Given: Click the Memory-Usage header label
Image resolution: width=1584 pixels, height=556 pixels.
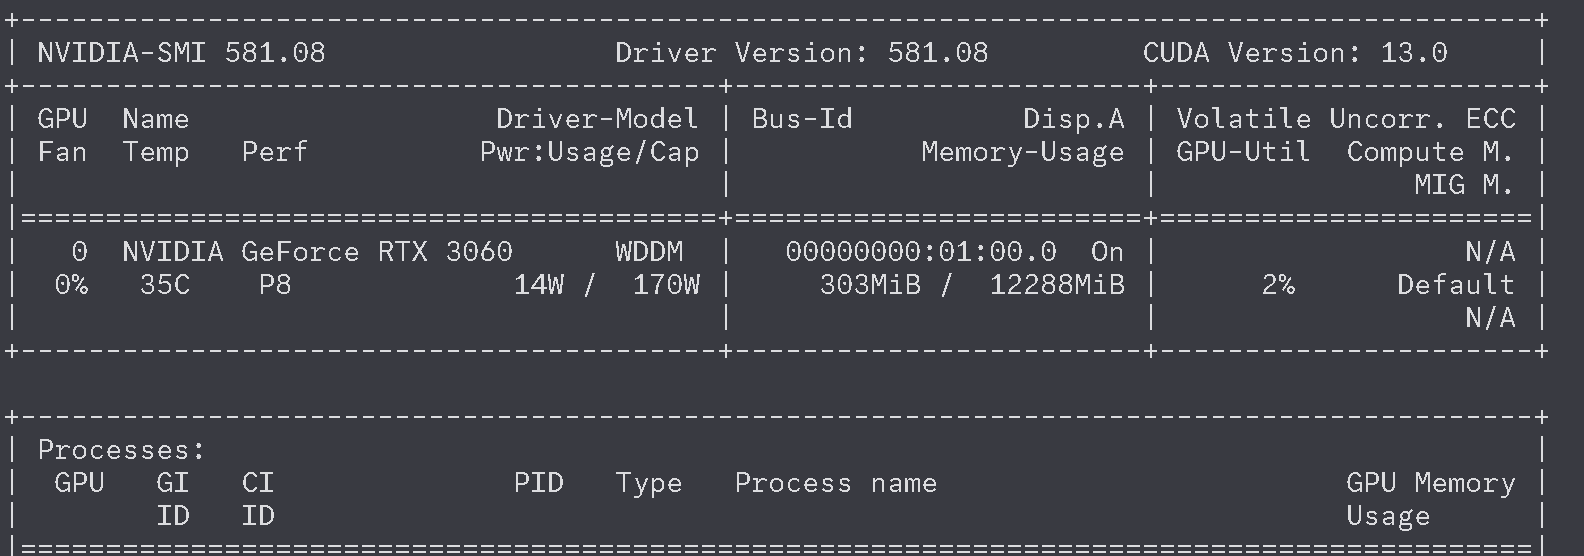Looking at the screenshot, I should (x=1022, y=152).
